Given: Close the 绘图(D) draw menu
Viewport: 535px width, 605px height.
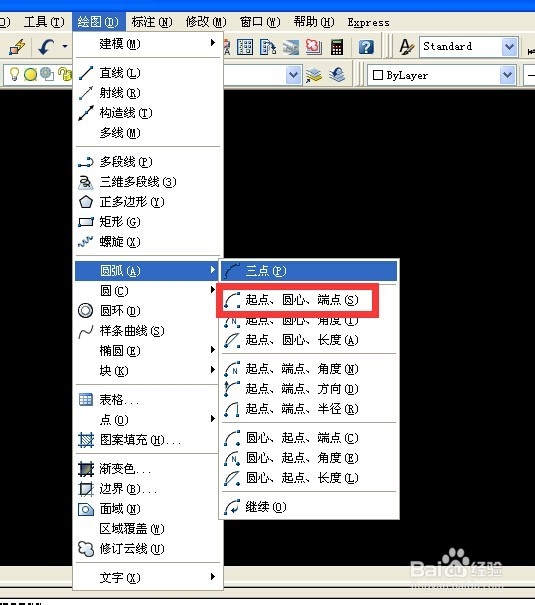Looking at the screenshot, I should (x=98, y=22).
